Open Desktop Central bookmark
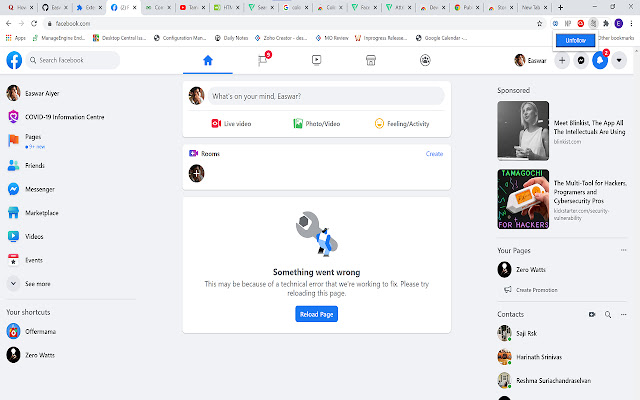640x400 pixels. [x=119, y=38]
